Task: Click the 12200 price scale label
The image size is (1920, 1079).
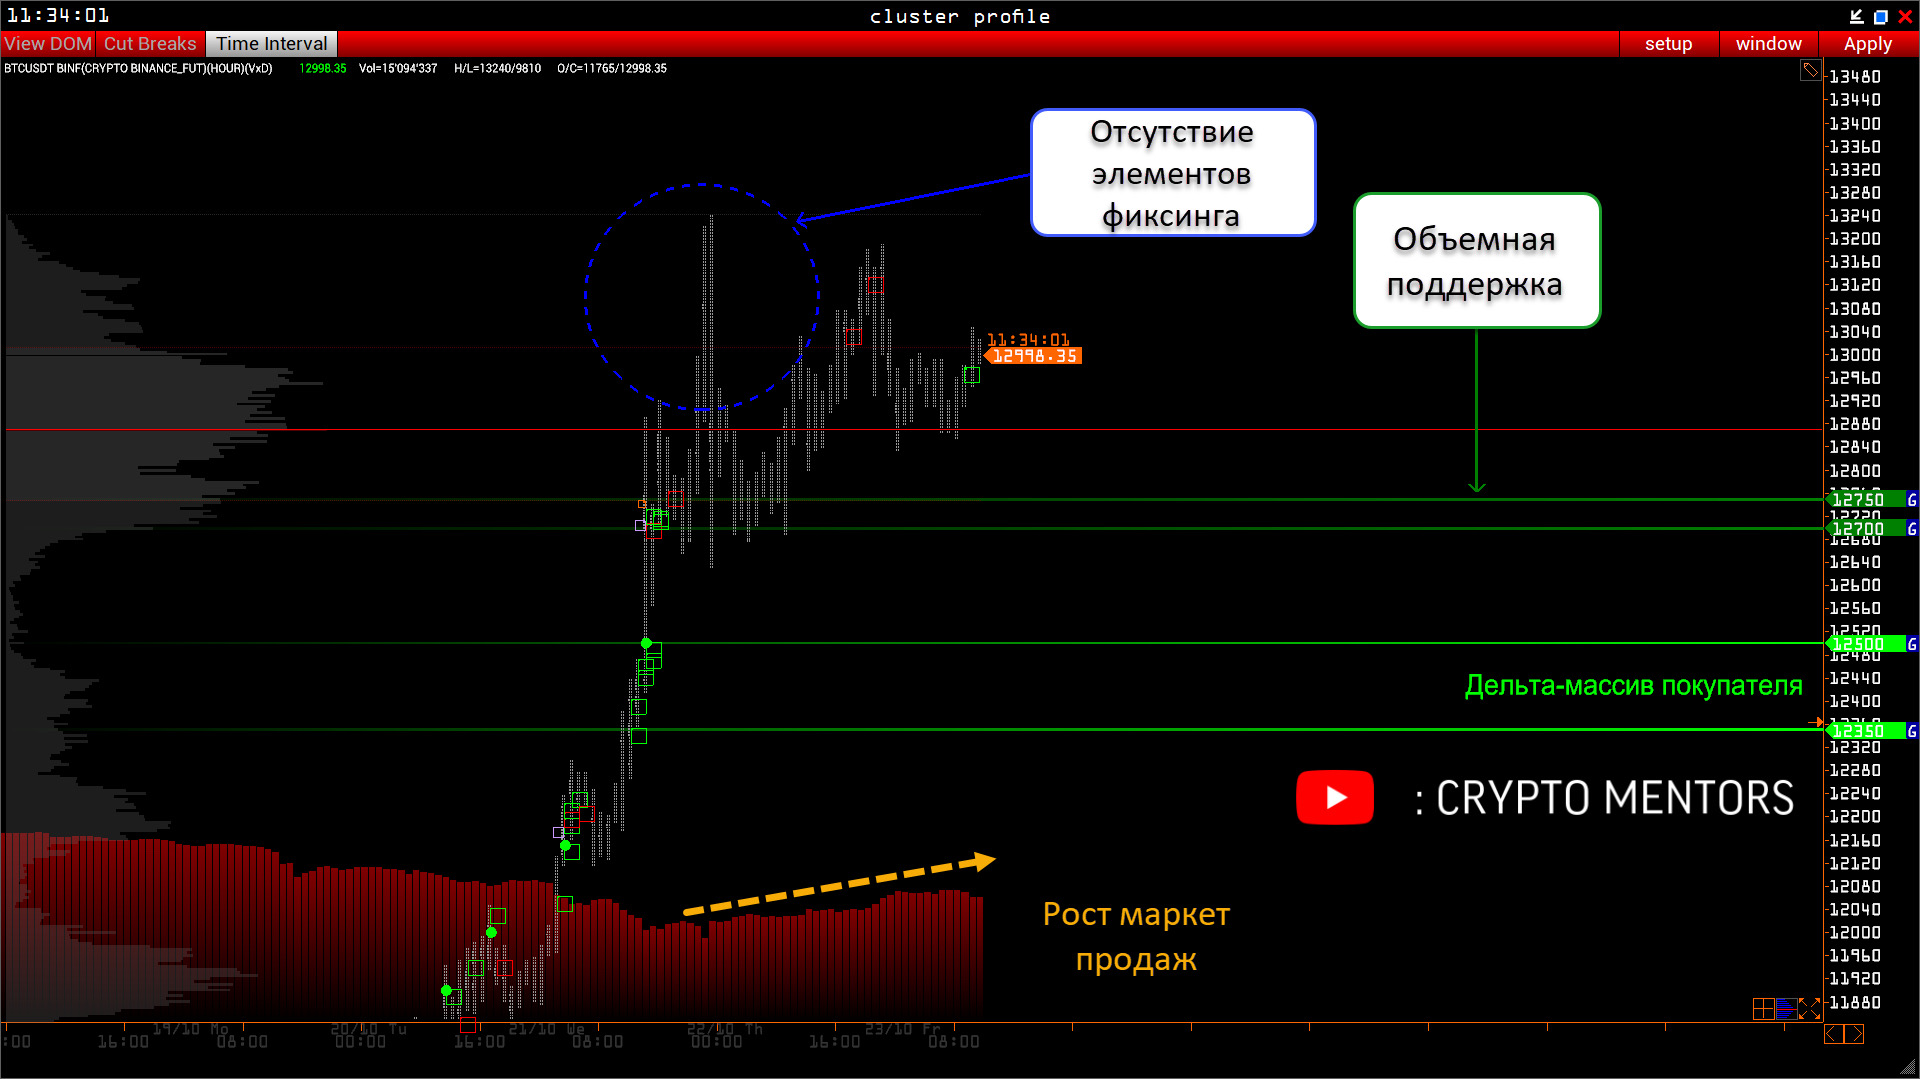Action: (x=1854, y=817)
